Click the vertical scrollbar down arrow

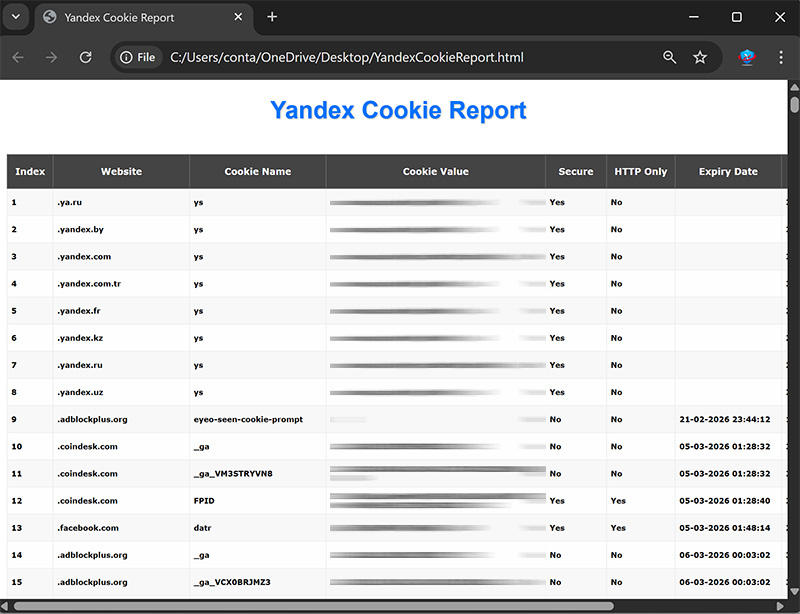[x=794, y=591]
